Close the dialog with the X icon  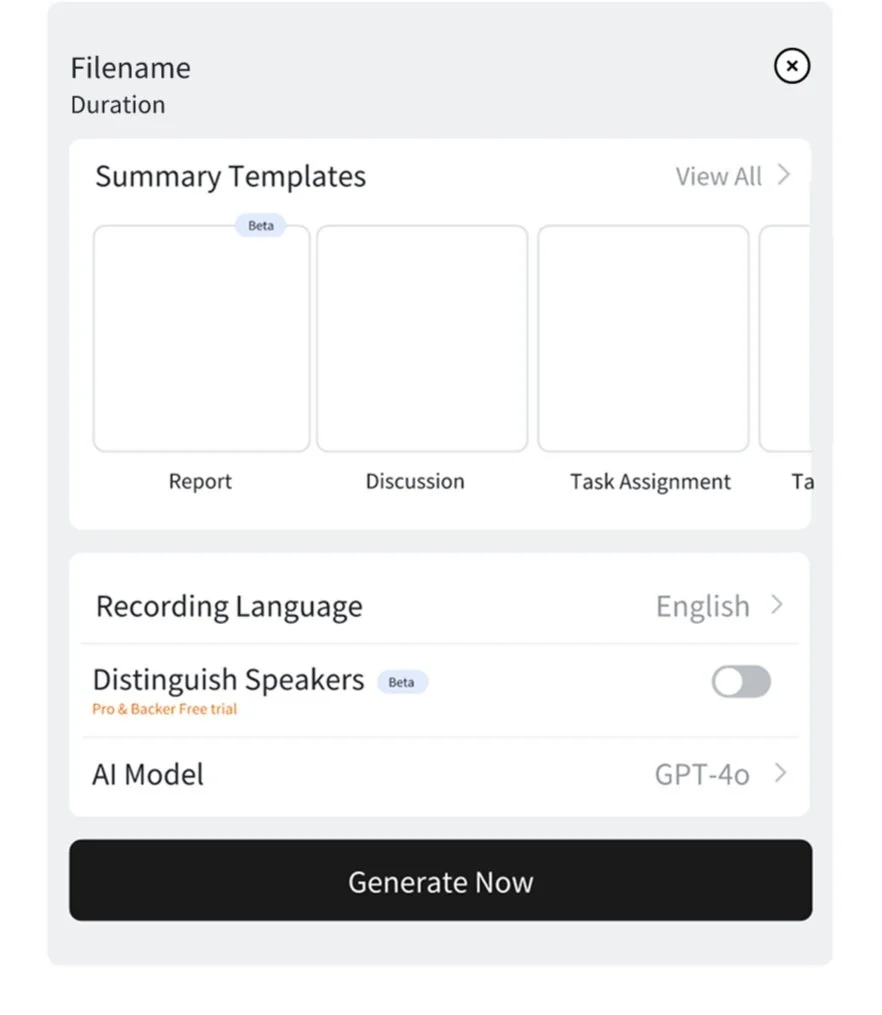[x=791, y=65]
